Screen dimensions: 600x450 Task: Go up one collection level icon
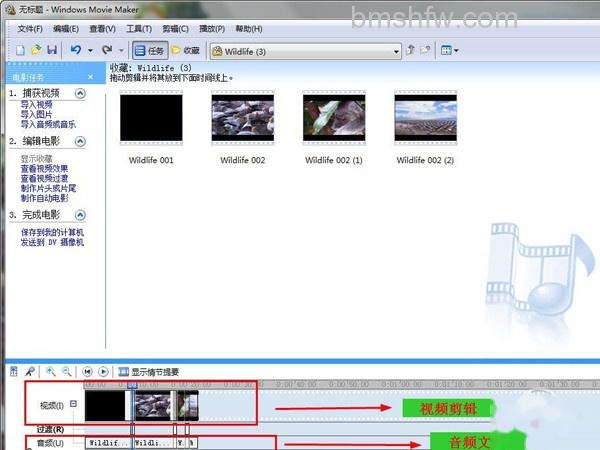pyautogui.click(x=411, y=50)
